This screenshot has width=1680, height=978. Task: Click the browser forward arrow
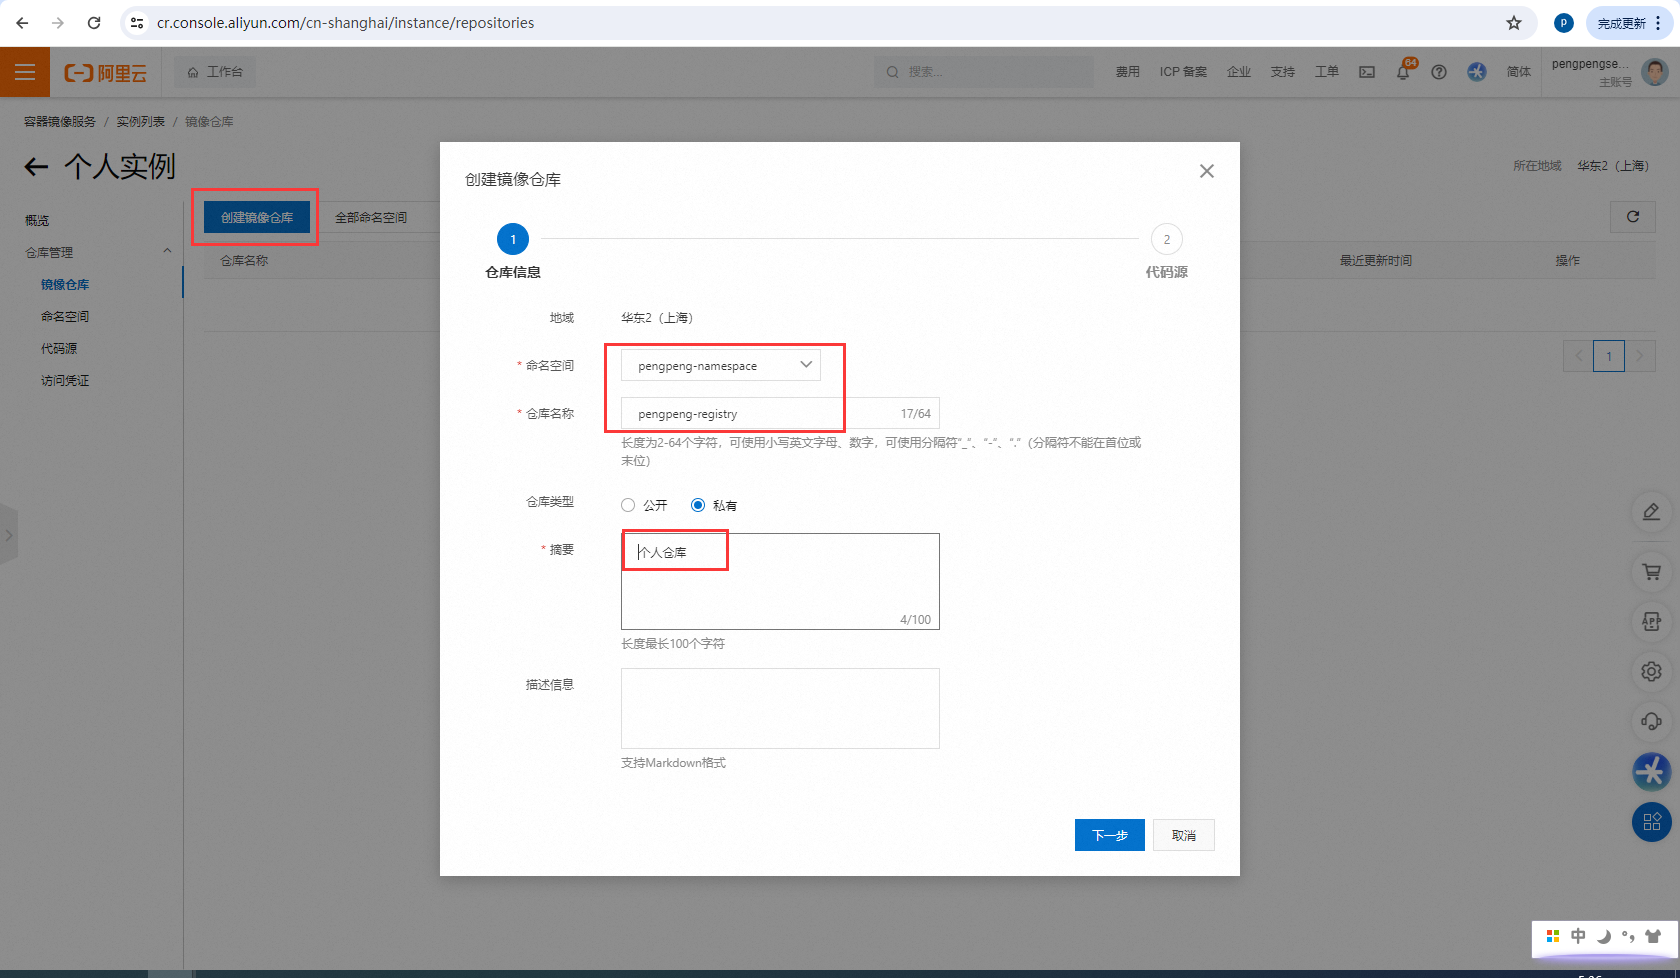[x=58, y=23]
